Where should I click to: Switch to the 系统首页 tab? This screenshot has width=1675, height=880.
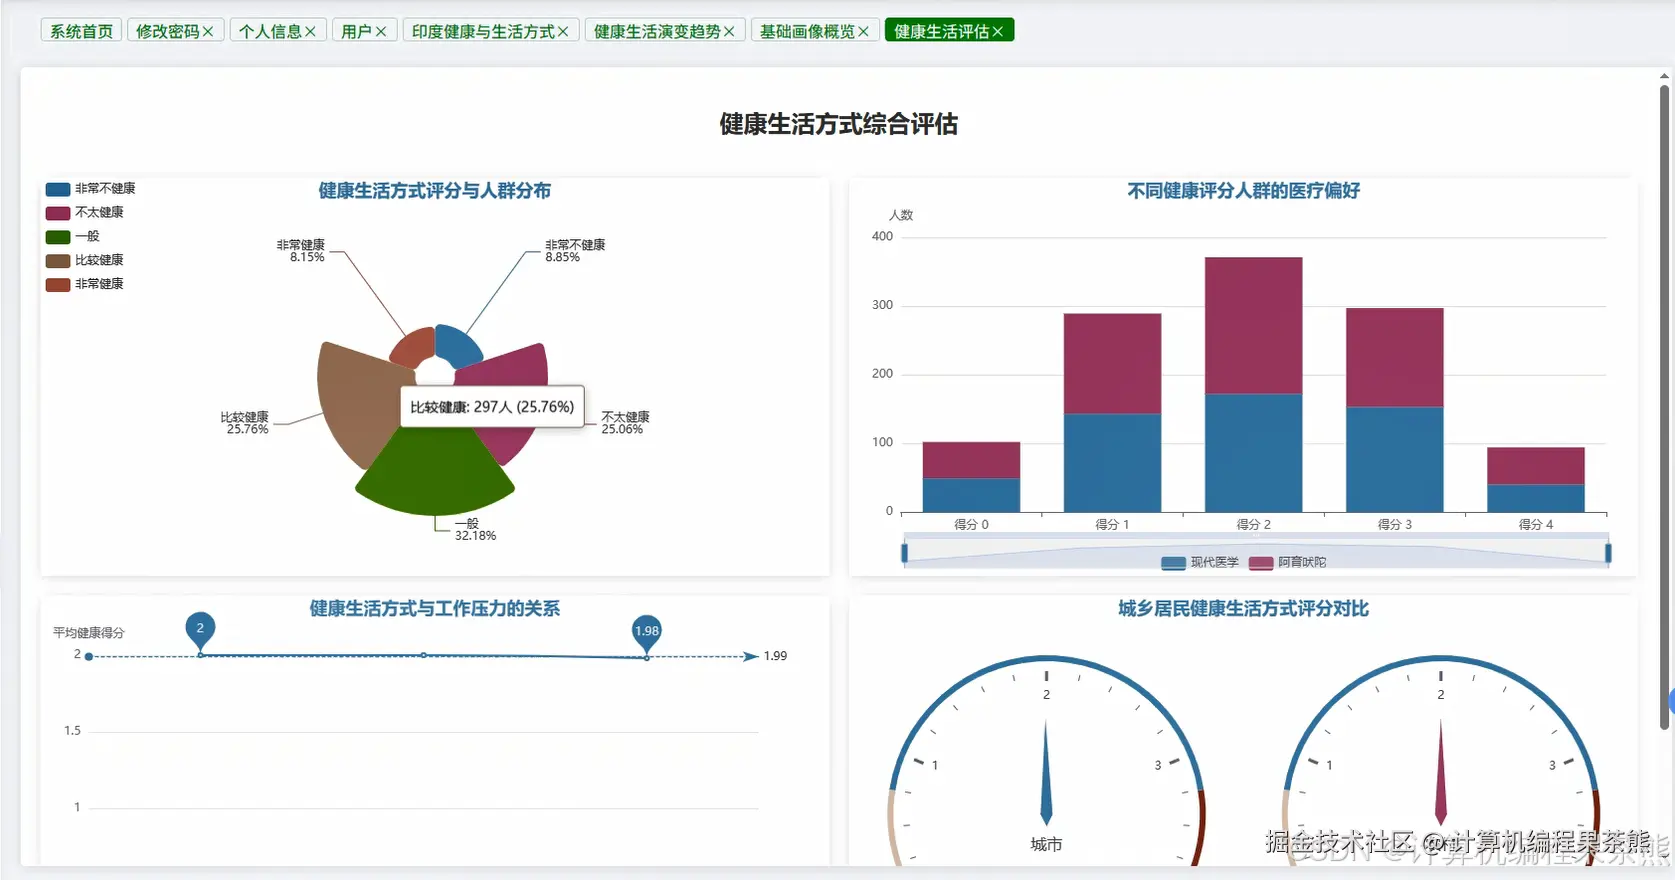(x=82, y=31)
